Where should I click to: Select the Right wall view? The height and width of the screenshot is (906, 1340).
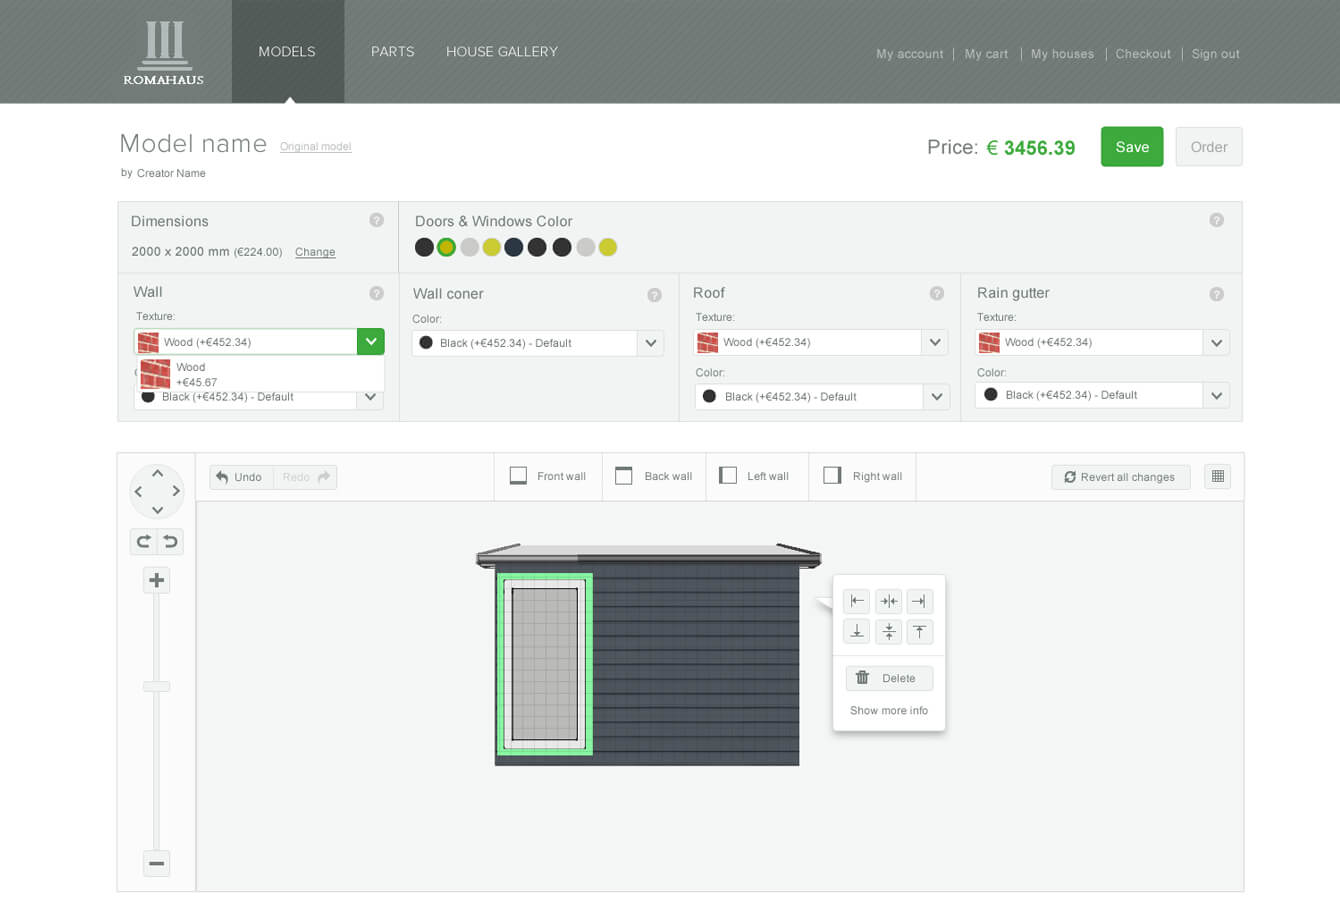(862, 476)
